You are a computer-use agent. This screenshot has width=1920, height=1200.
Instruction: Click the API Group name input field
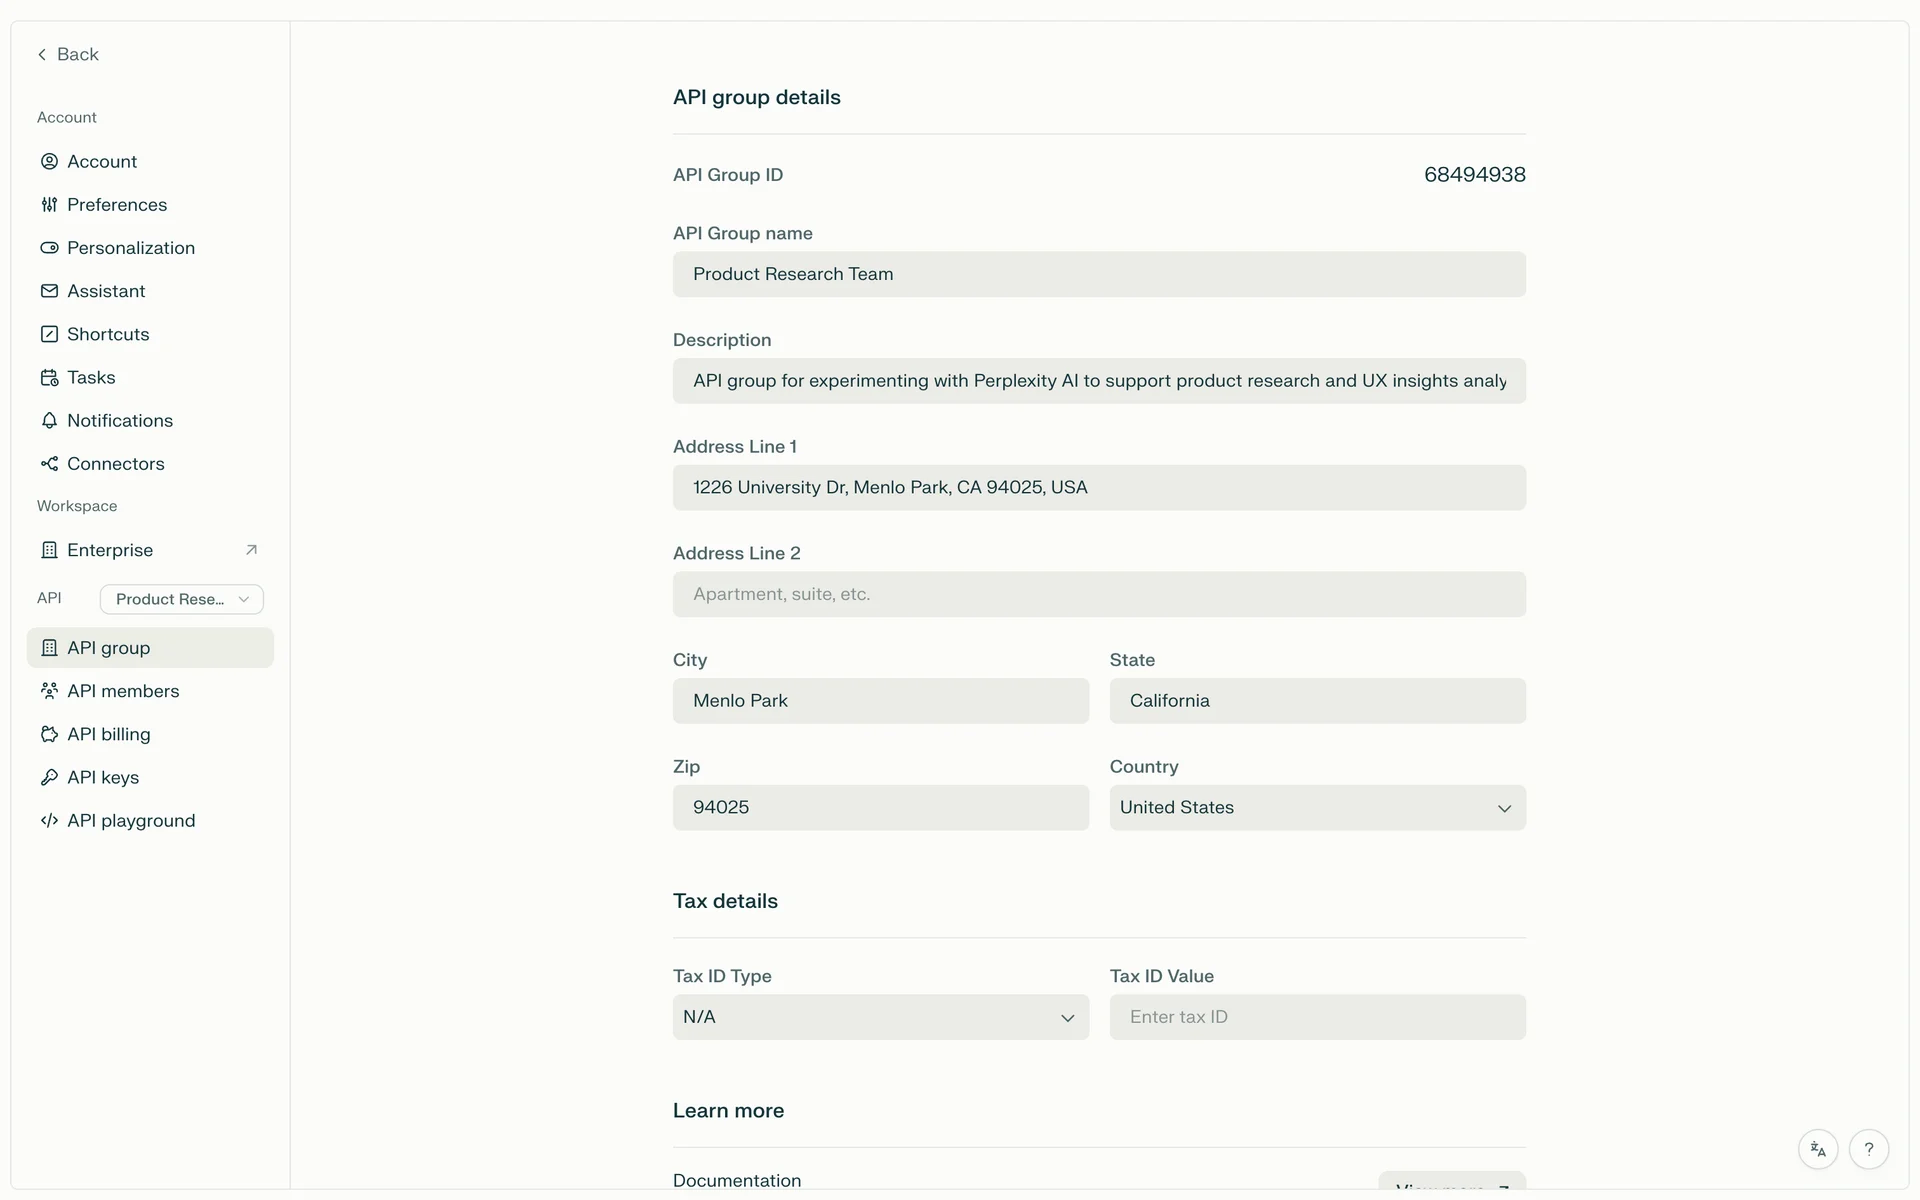point(1098,274)
